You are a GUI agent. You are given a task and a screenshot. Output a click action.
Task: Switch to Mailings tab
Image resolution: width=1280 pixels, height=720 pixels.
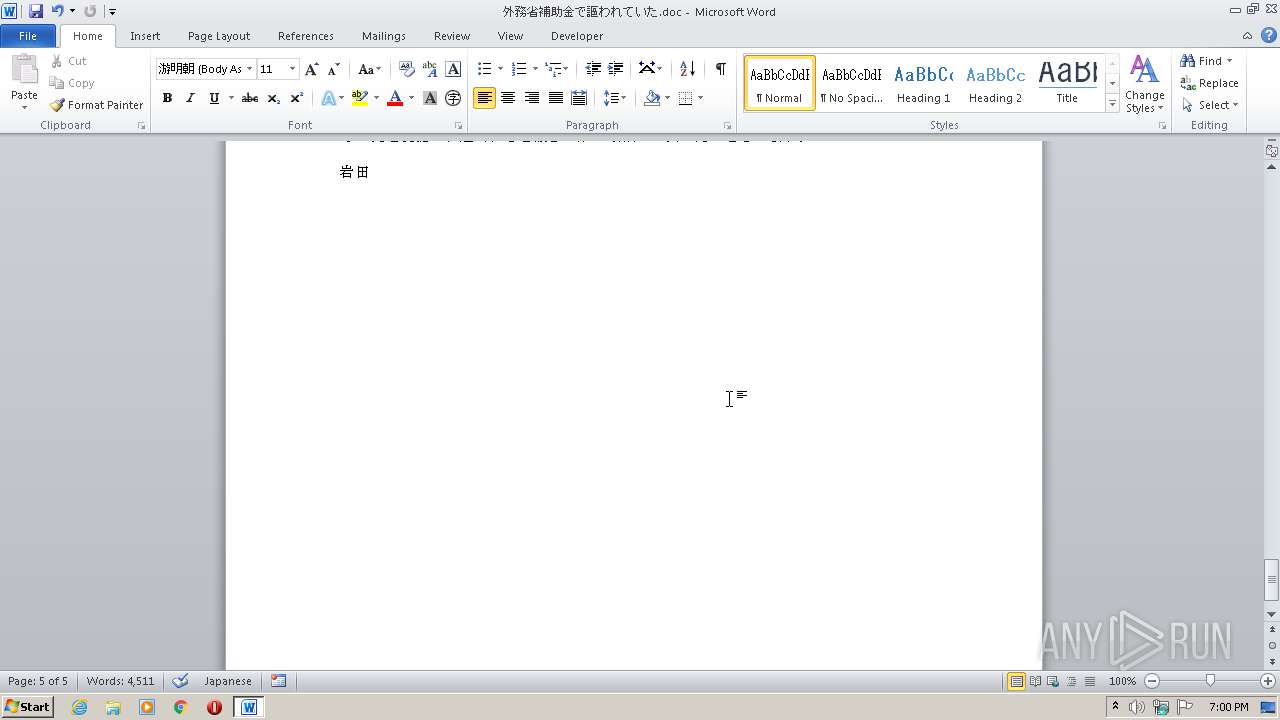[x=384, y=36]
